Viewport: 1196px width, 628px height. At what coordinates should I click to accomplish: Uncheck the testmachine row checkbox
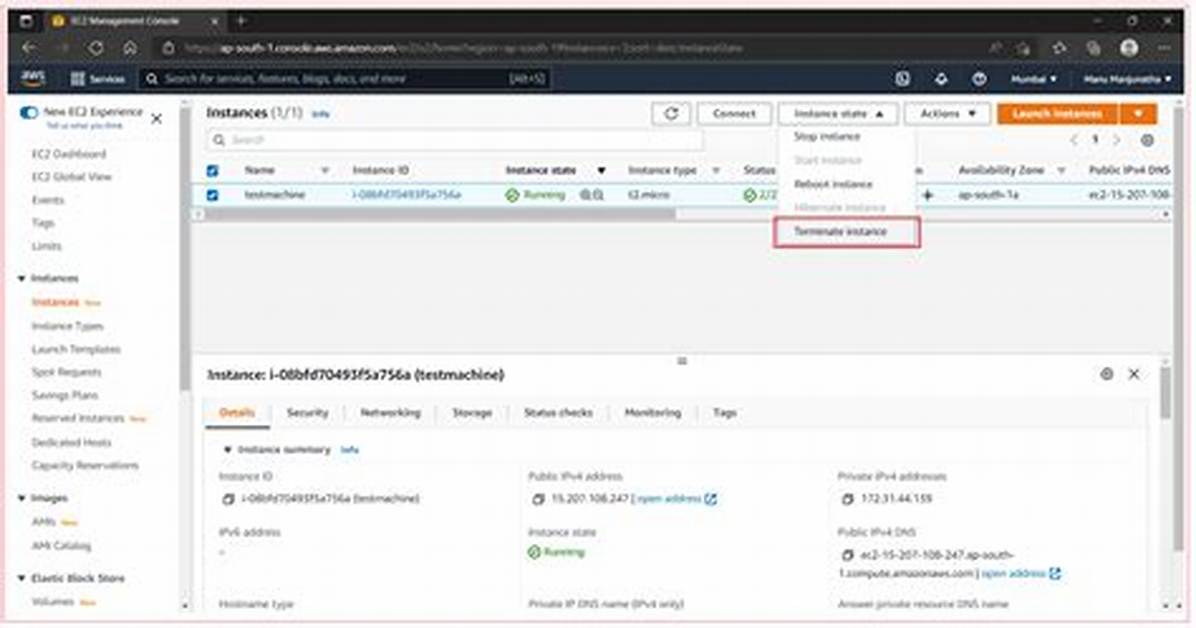click(213, 195)
